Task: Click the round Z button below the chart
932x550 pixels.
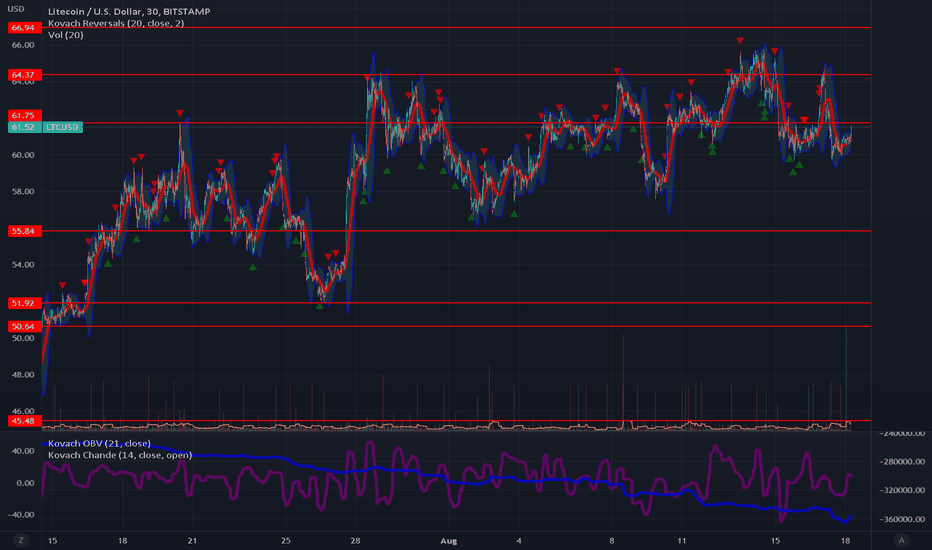Action: click(x=21, y=540)
